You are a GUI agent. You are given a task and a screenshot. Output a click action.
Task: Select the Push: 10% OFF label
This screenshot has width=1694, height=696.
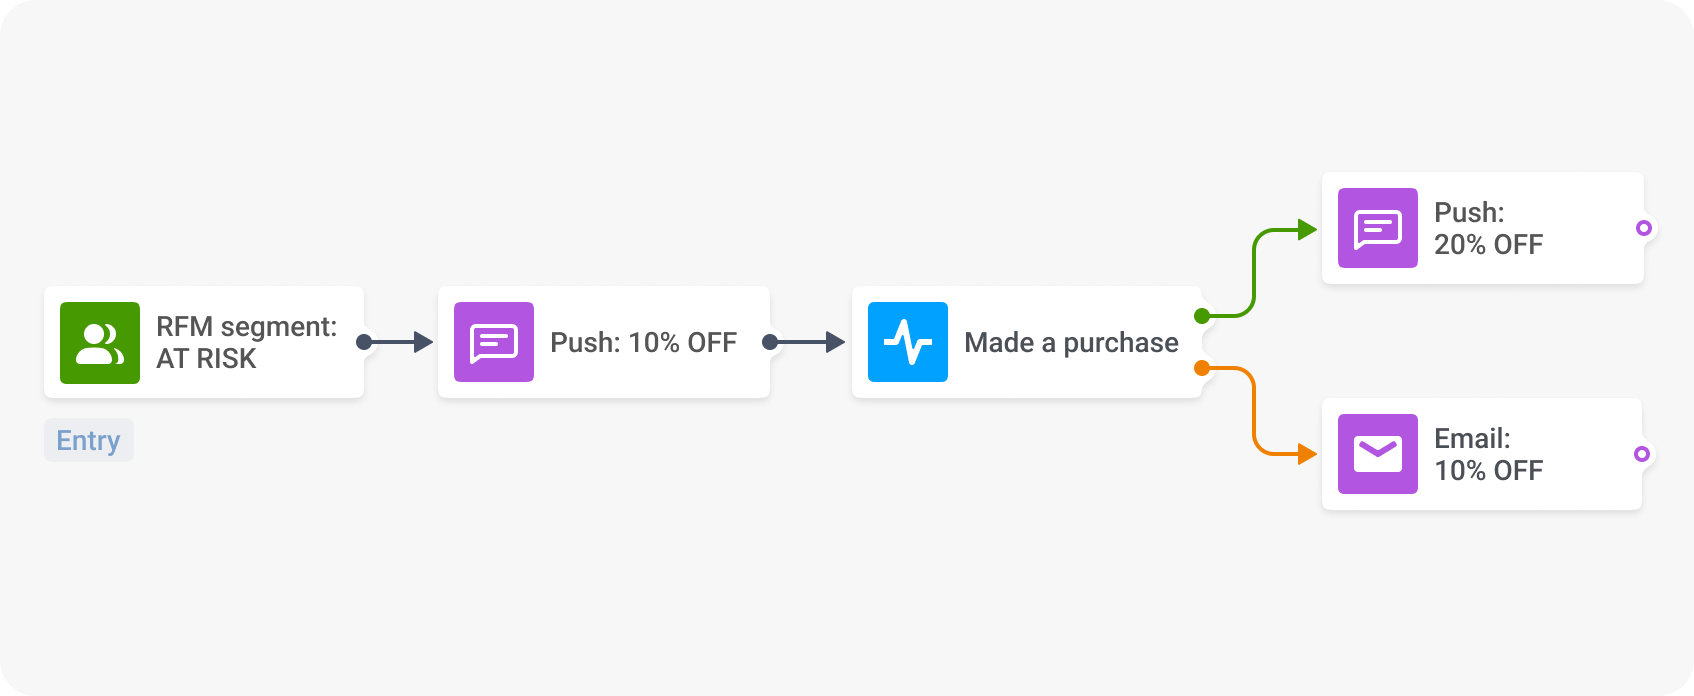(643, 343)
